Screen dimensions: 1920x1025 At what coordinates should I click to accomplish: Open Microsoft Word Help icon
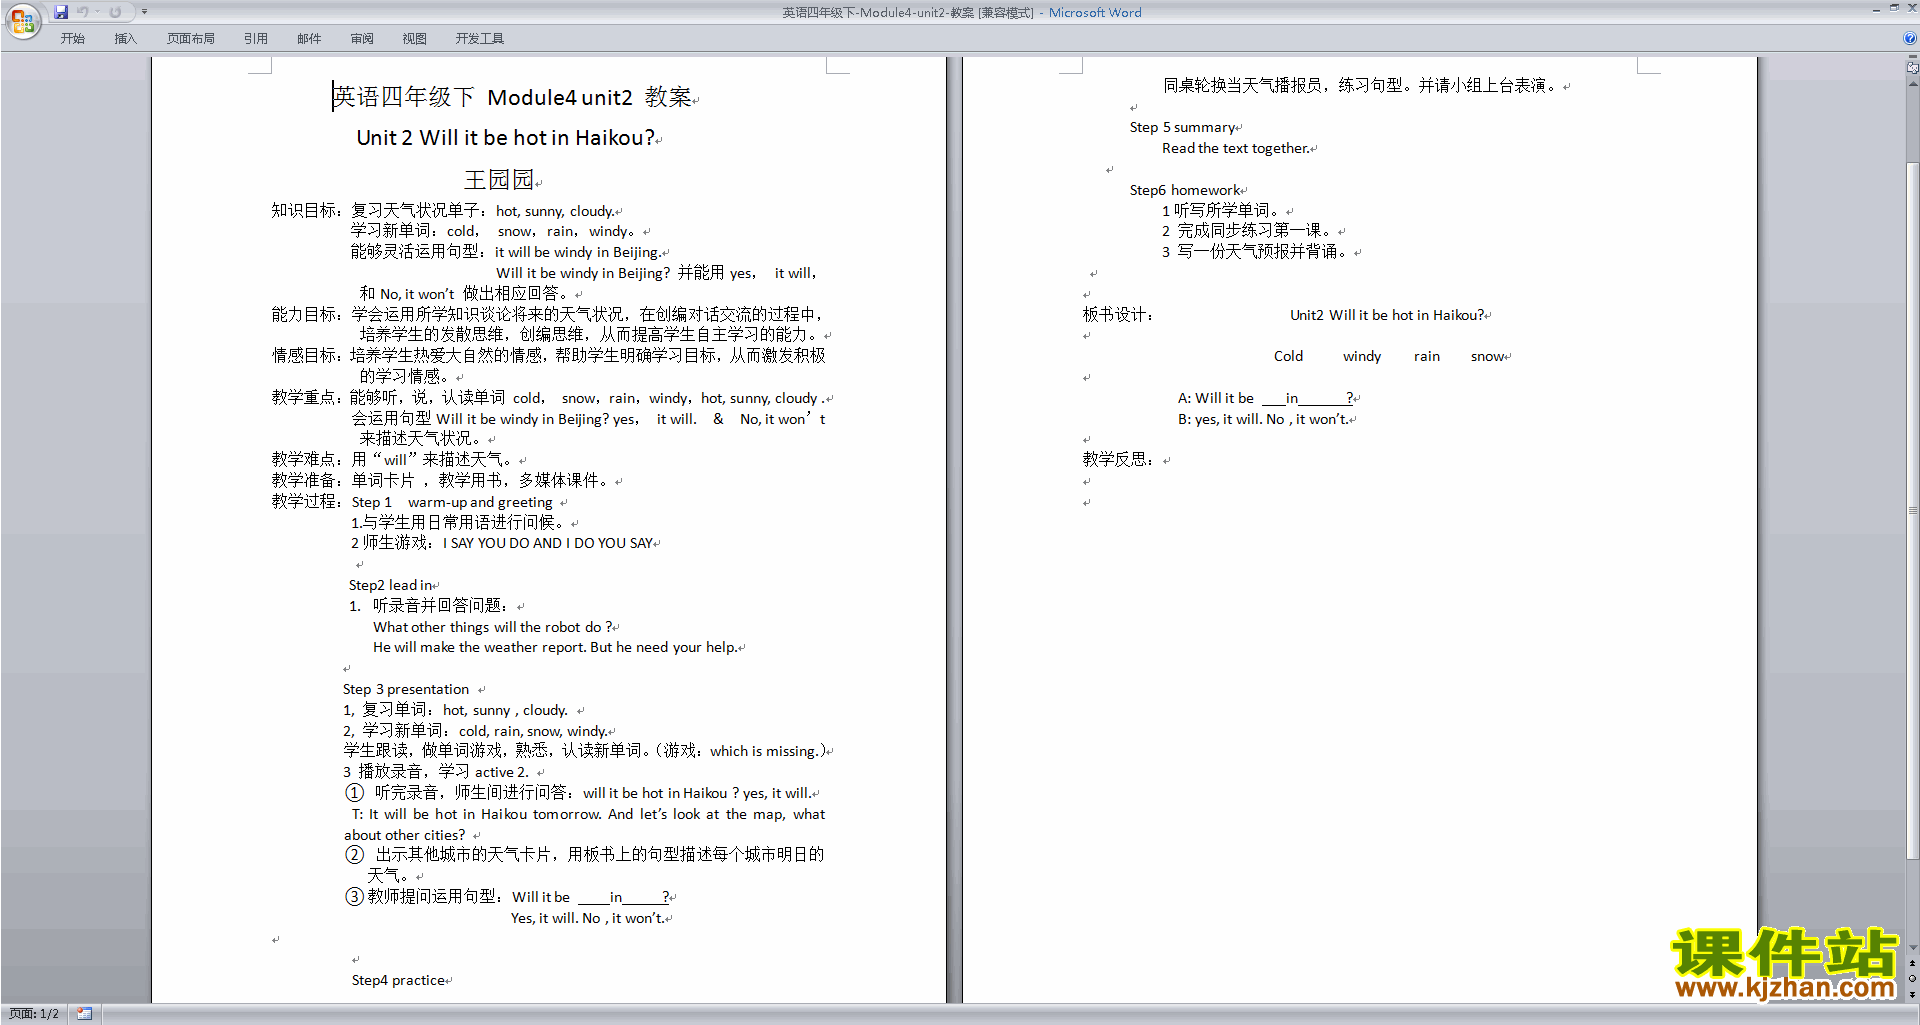coord(1910,38)
